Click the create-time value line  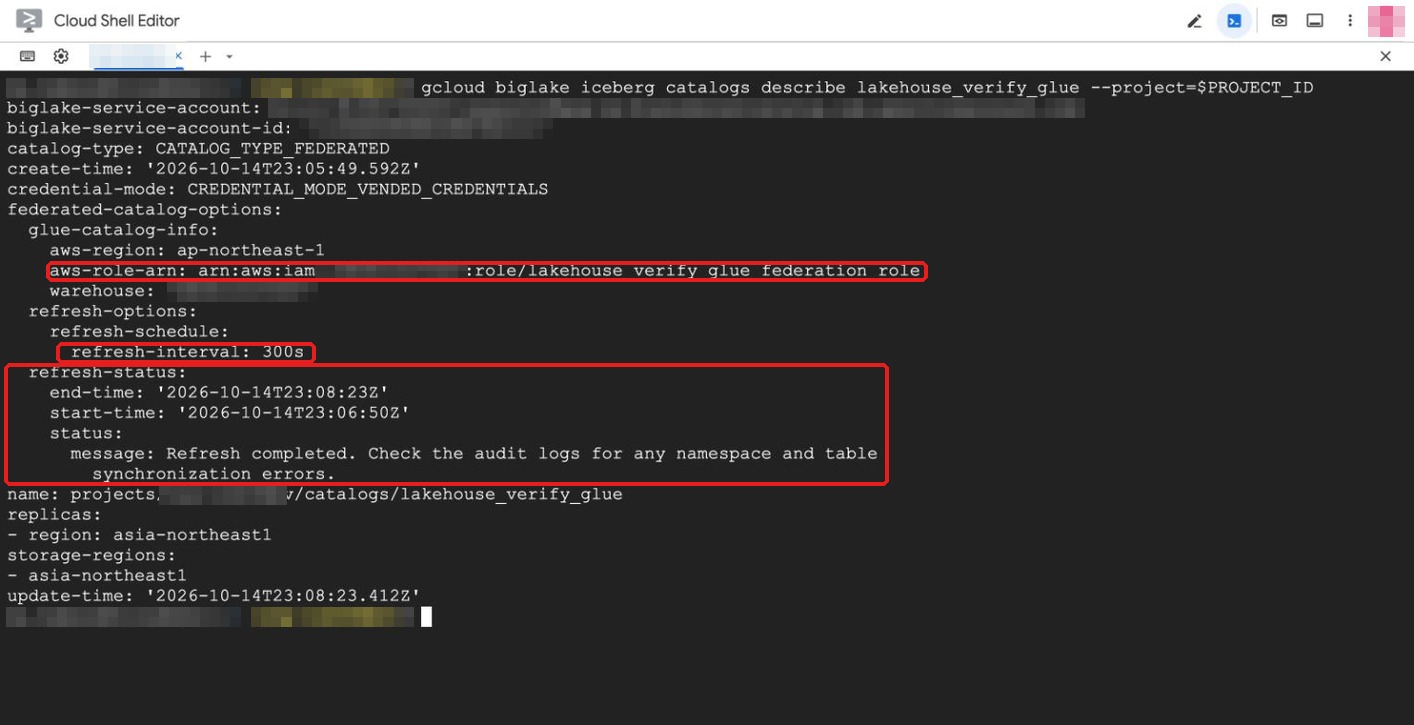214,169
